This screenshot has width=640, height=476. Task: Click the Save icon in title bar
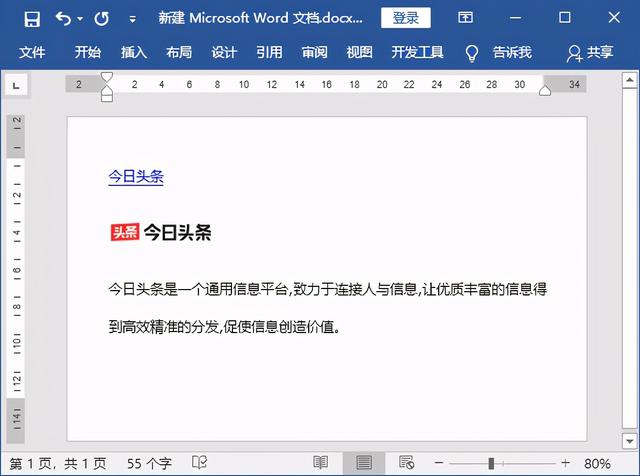[32, 18]
